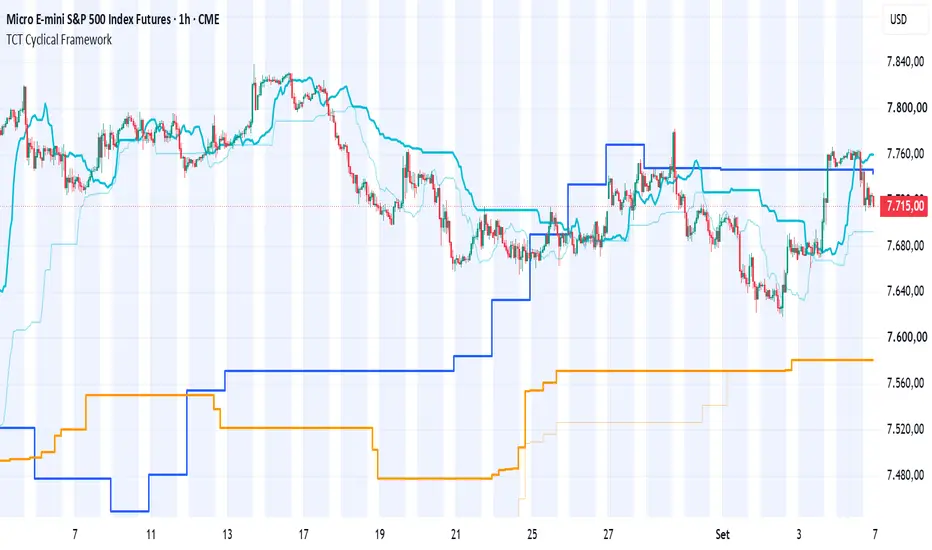Click date 3 on the time axis
This screenshot has height=550, width=932.
[x=799, y=535]
